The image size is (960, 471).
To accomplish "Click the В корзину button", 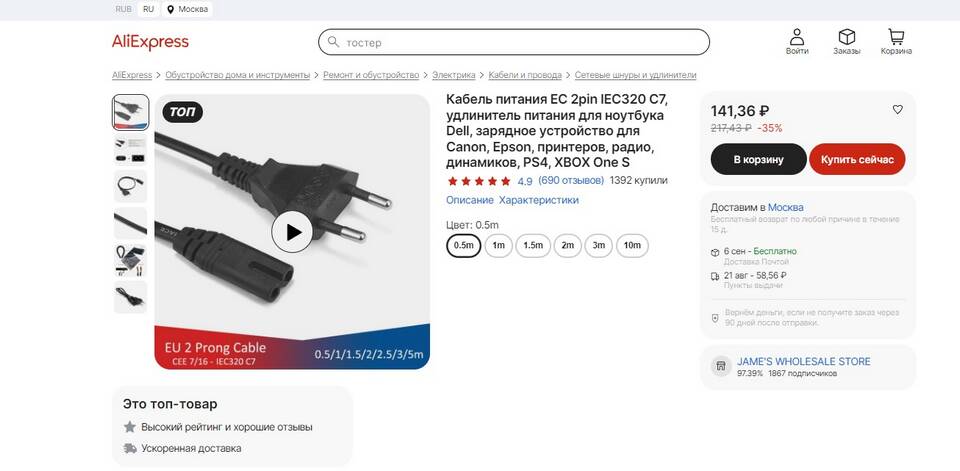I will point(759,159).
